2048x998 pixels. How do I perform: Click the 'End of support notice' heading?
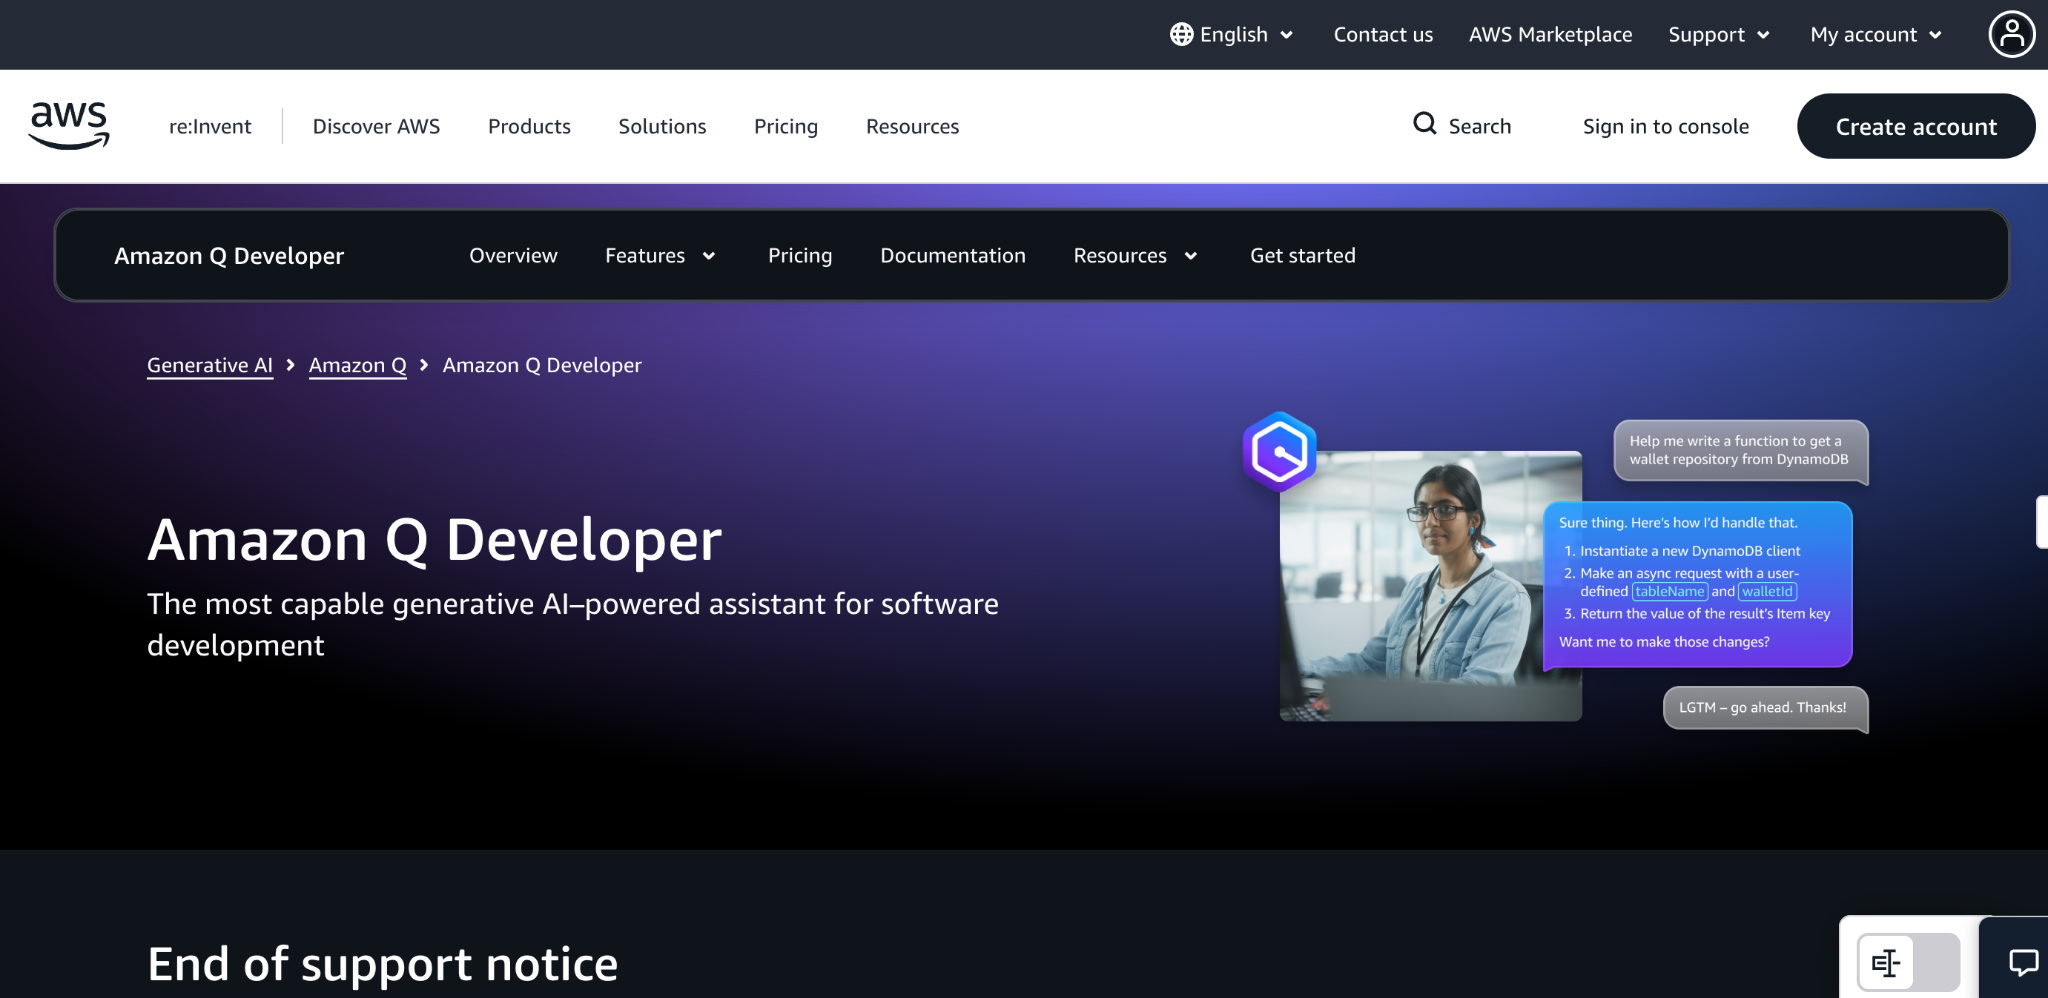[x=383, y=964]
